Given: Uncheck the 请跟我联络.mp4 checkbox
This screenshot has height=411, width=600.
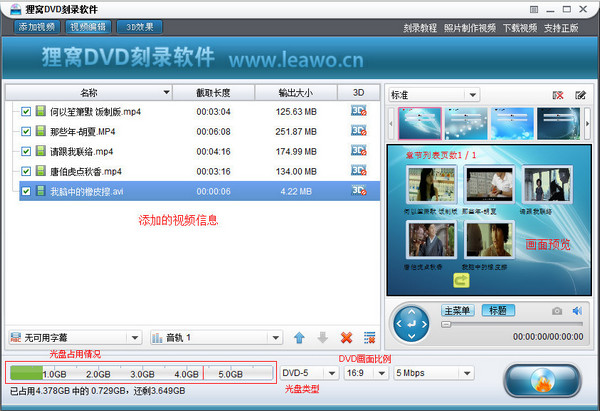Looking at the screenshot, I should click(26, 151).
